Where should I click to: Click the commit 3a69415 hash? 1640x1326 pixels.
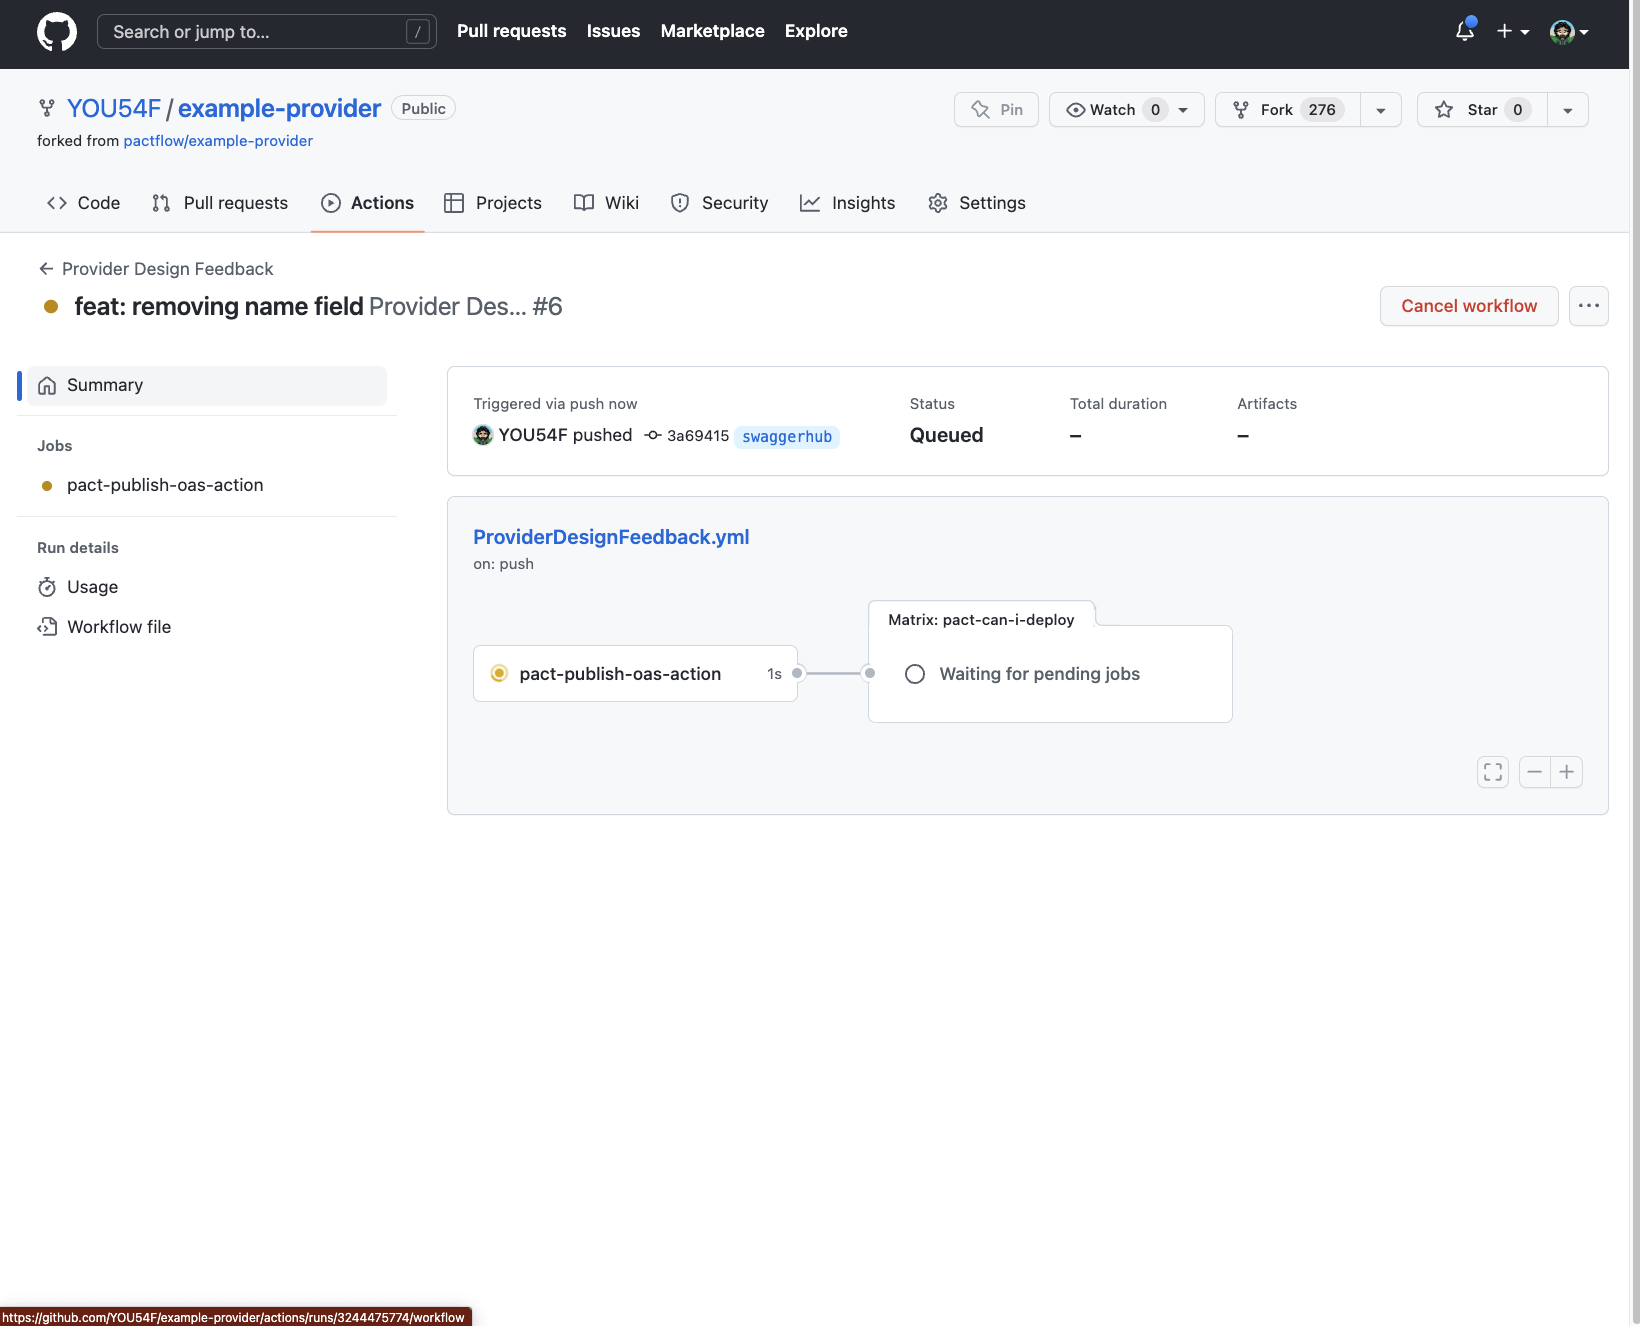point(697,436)
